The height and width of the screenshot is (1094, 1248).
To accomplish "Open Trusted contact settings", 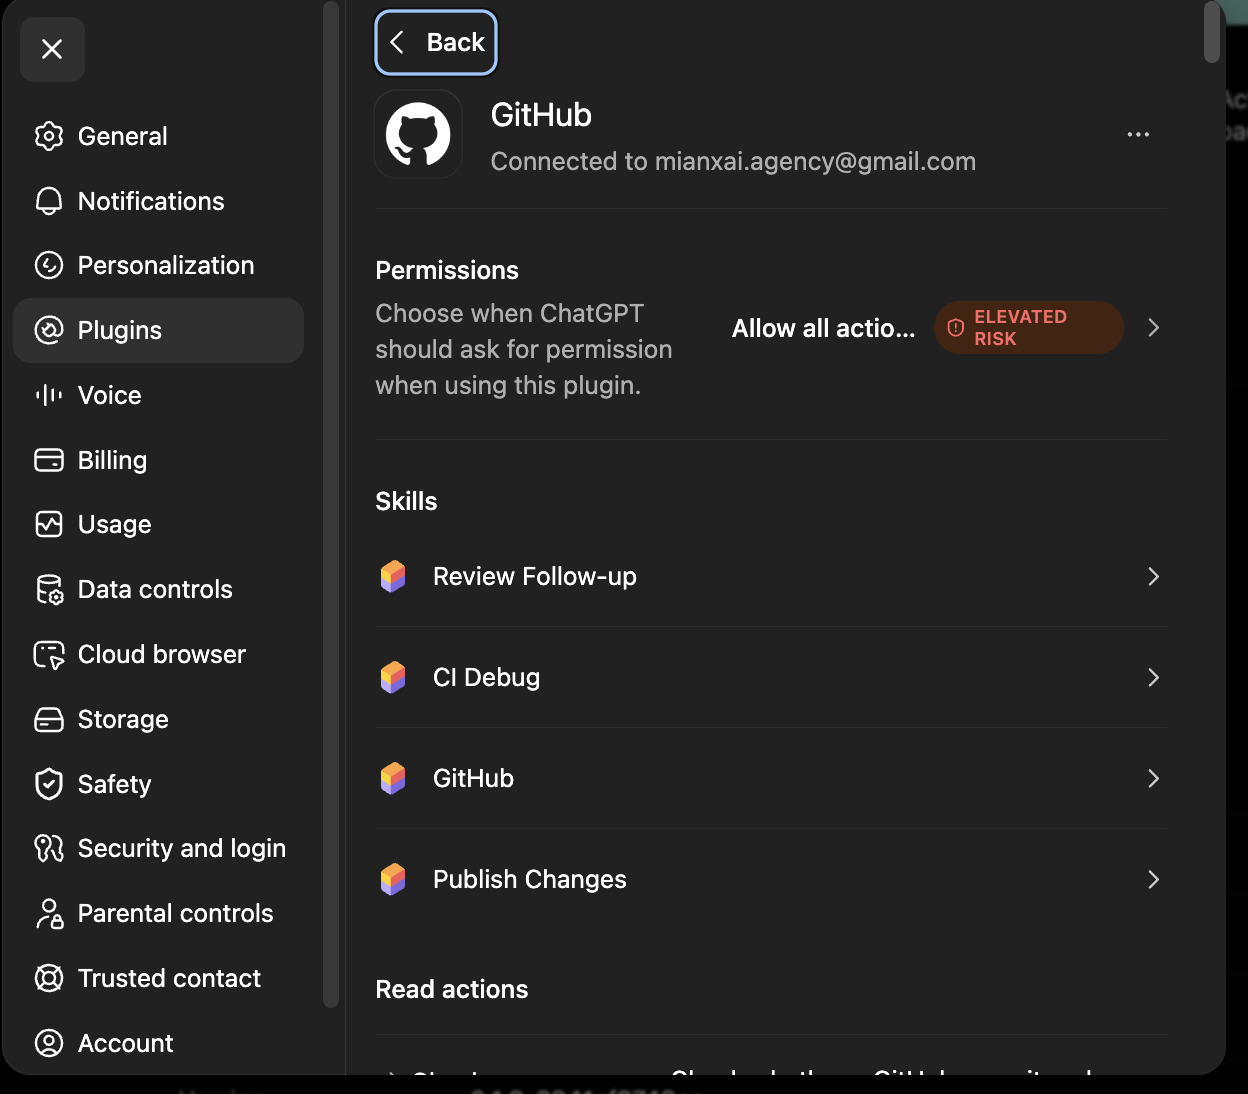I will pos(158,978).
